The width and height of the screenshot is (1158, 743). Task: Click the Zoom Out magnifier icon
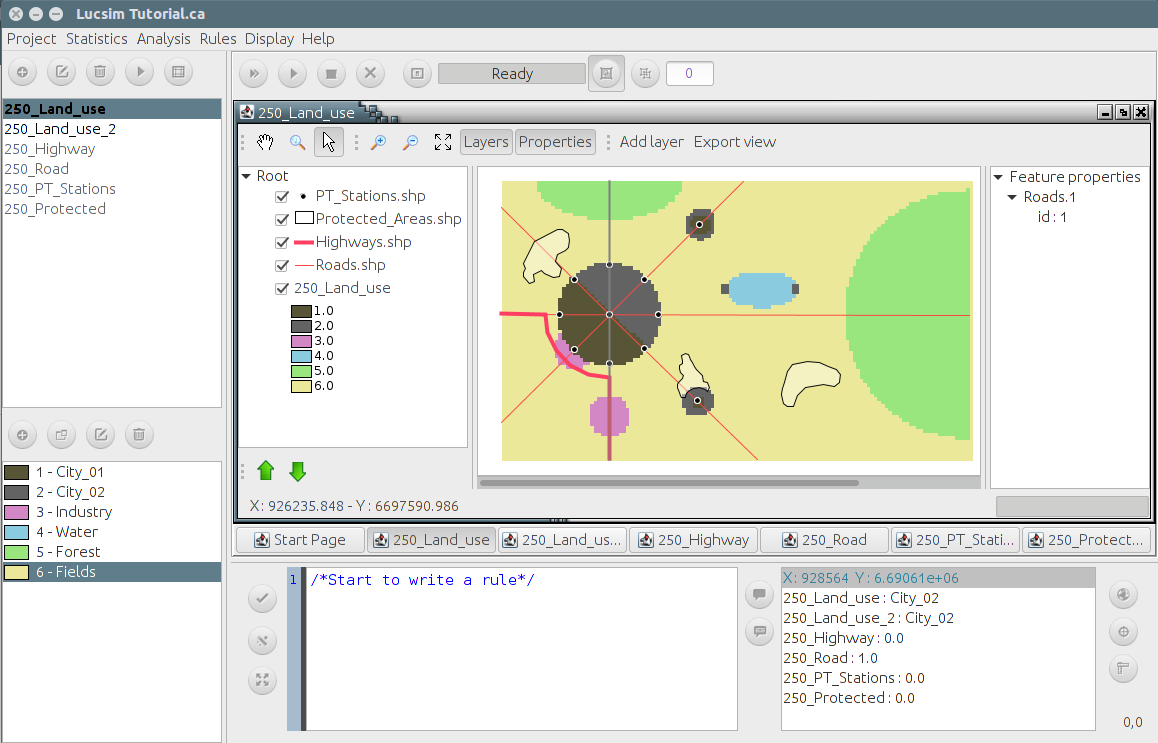pyautogui.click(x=409, y=142)
